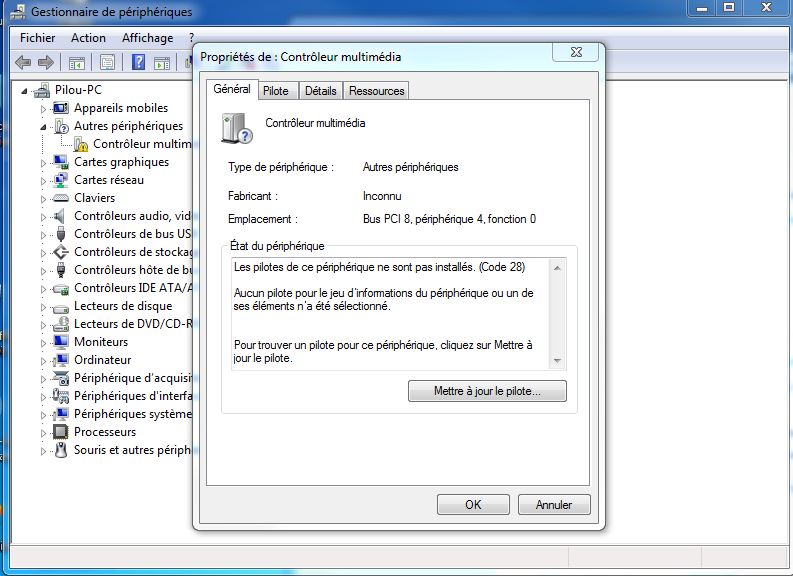Select the Périphériques d'interface tree item
The width and height of the screenshot is (793, 576).
coord(133,396)
